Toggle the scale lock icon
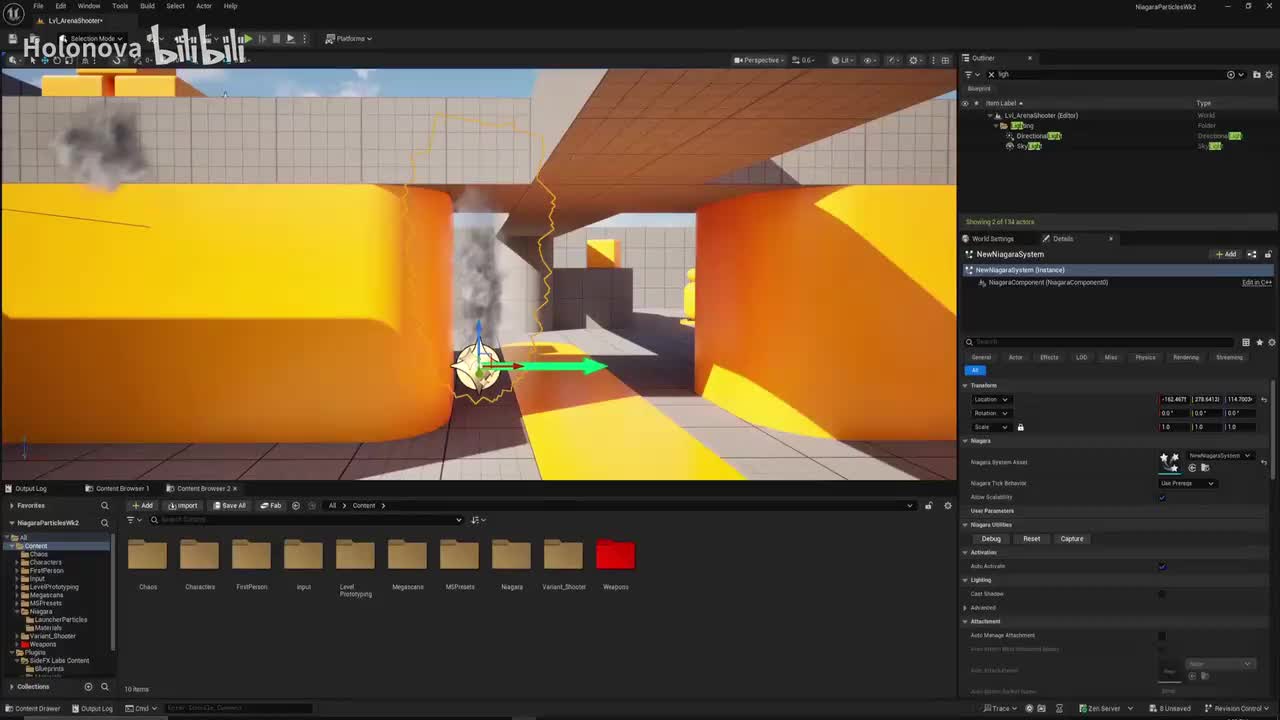Viewport: 1280px width, 720px height. coord(1020,427)
